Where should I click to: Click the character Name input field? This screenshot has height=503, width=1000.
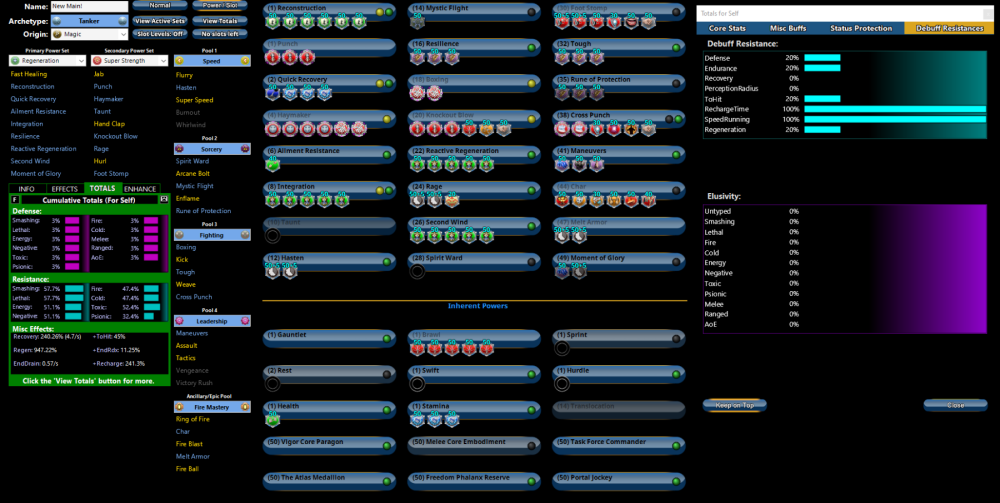(89, 6)
